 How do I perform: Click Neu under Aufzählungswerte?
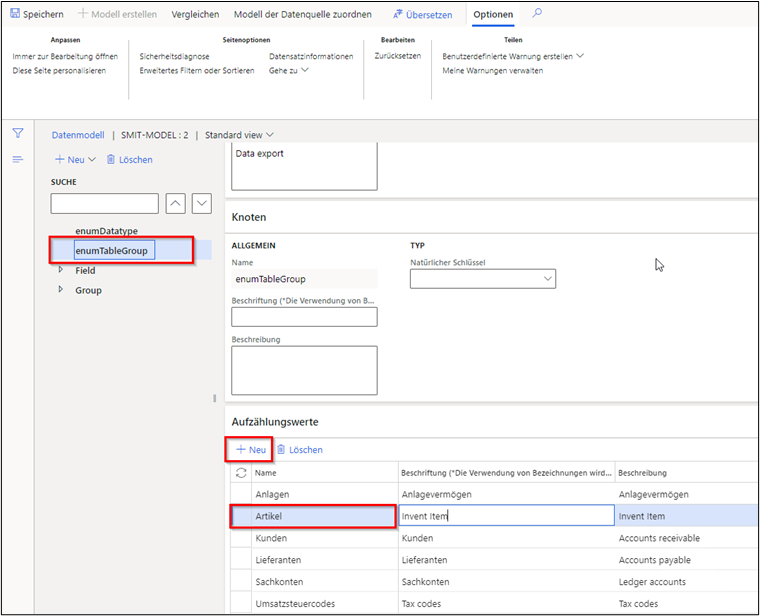pyautogui.click(x=250, y=450)
